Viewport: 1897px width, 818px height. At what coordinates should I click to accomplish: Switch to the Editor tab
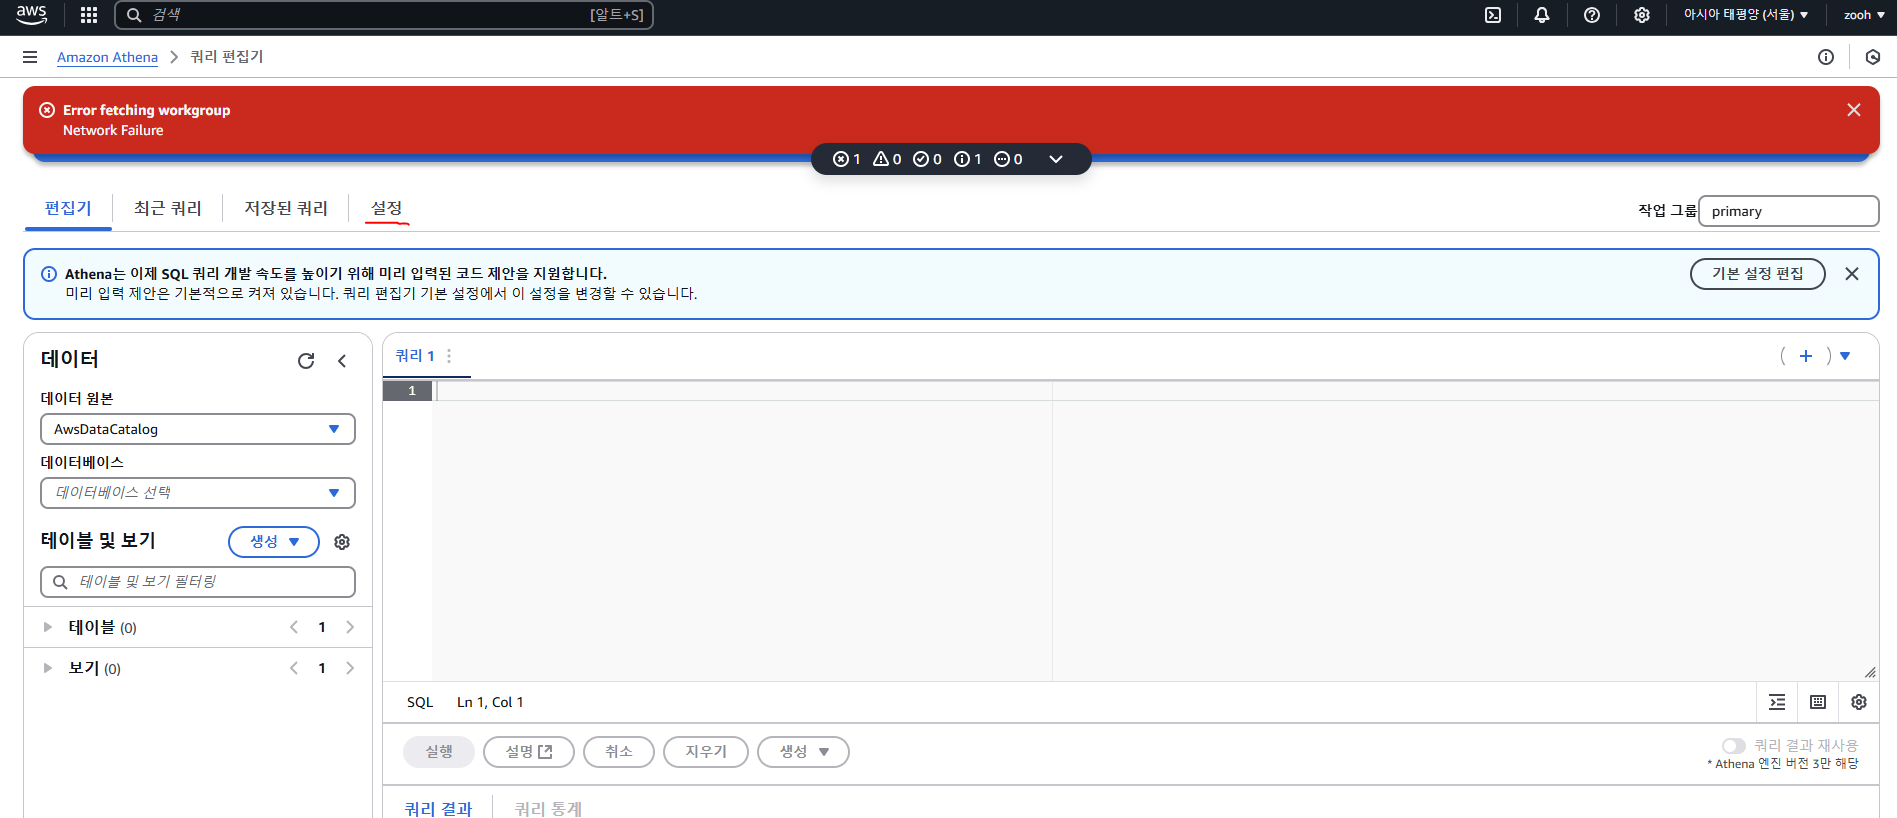click(x=68, y=208)
